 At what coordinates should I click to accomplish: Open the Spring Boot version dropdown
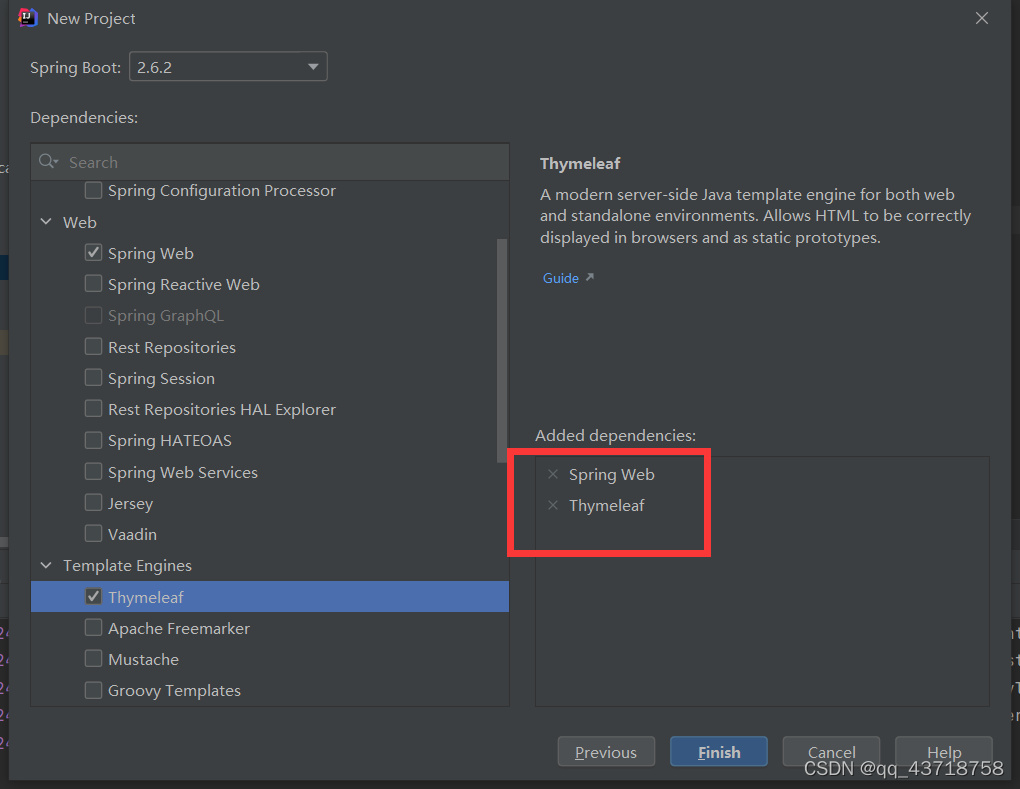point(228,67)
